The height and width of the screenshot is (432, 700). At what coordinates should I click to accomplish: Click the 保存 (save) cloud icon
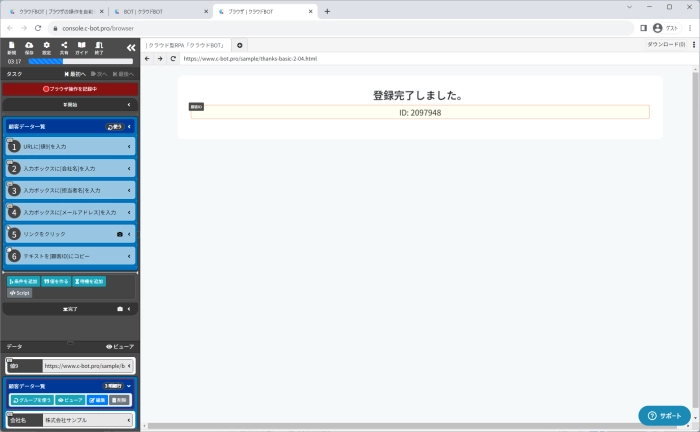click(x=28, y=48)
